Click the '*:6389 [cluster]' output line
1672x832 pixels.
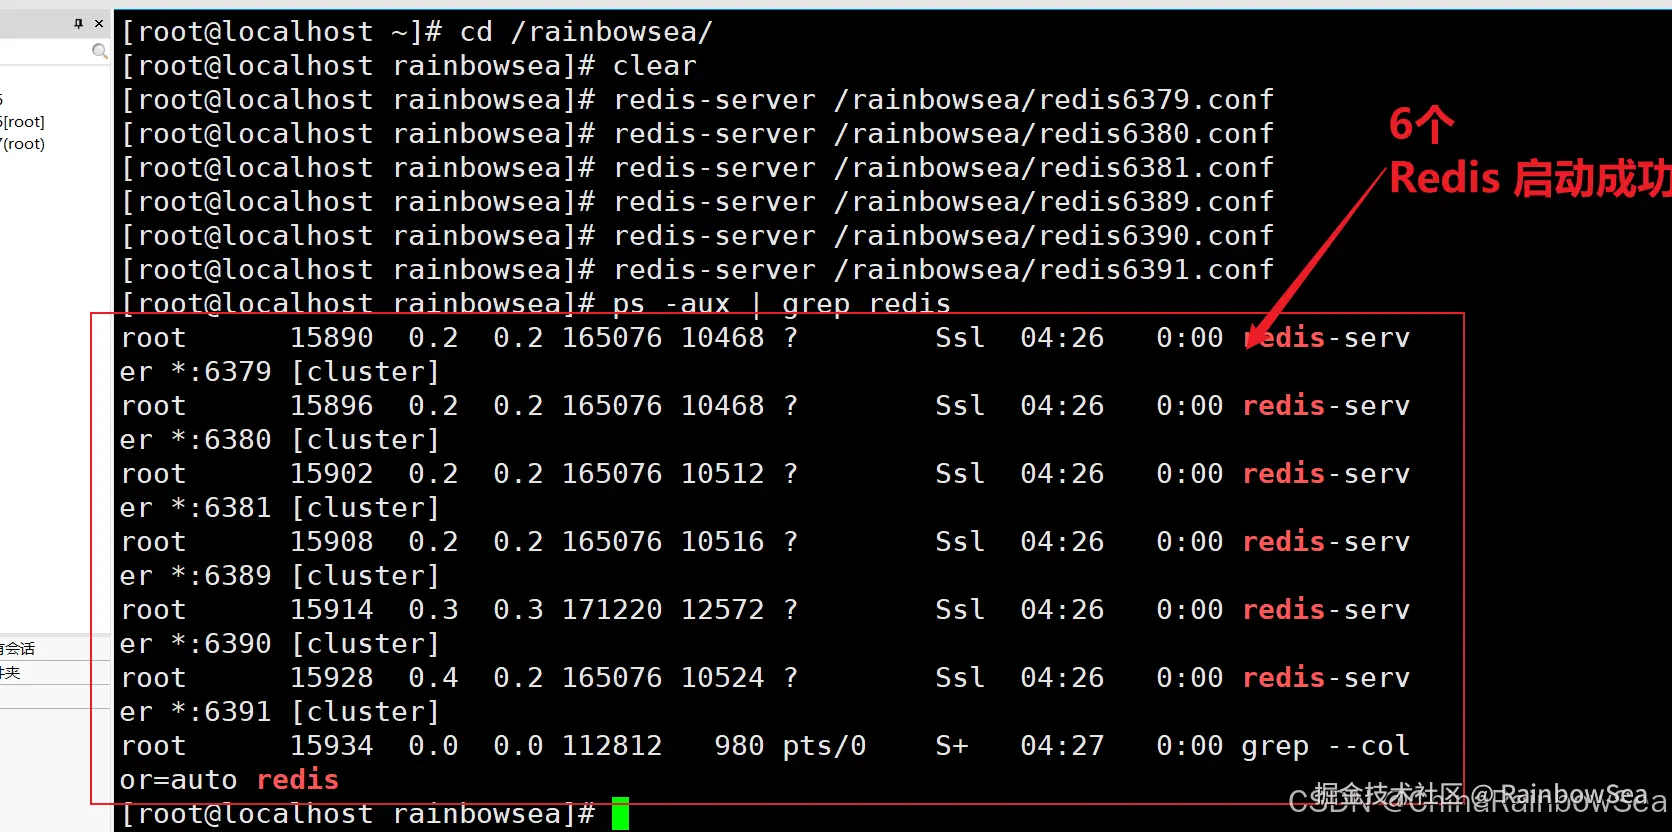[x=280, y=575]
